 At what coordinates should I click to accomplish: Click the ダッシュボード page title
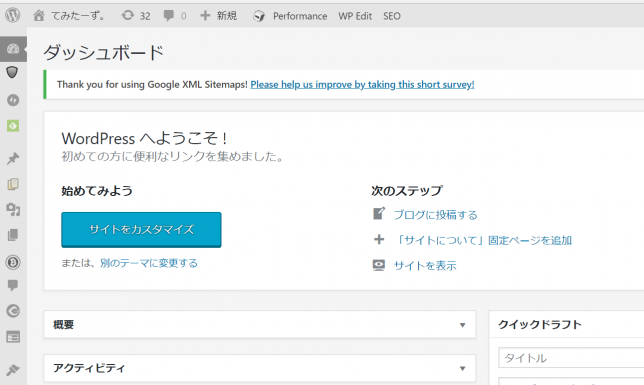click(x=104, y=53)
